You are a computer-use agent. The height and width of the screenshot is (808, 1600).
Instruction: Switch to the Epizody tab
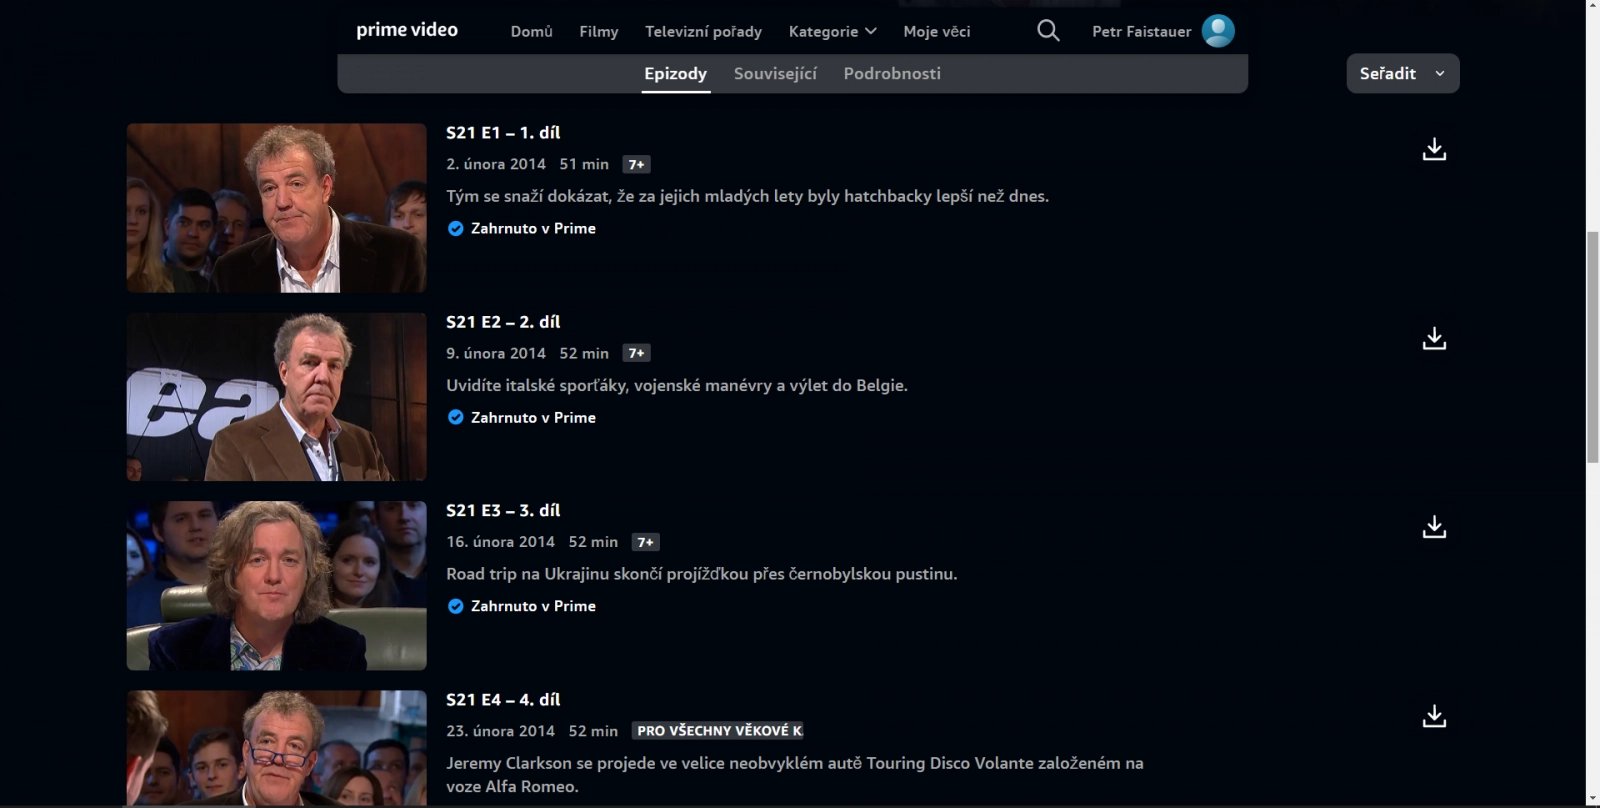click(x=675, y=73)
